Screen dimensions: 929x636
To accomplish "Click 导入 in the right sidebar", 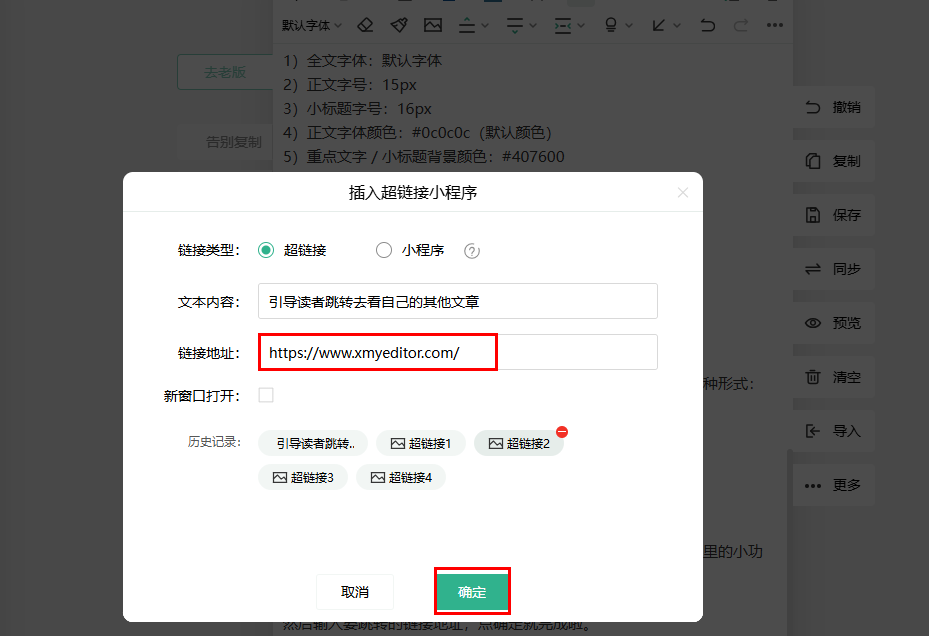I will [834, 431].
